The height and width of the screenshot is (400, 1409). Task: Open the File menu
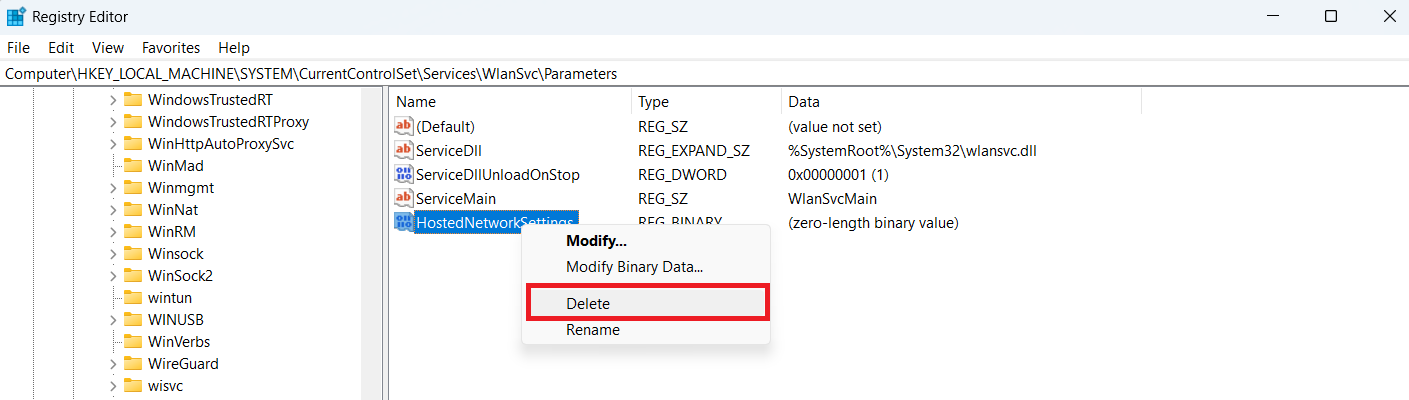coord(18,47)
